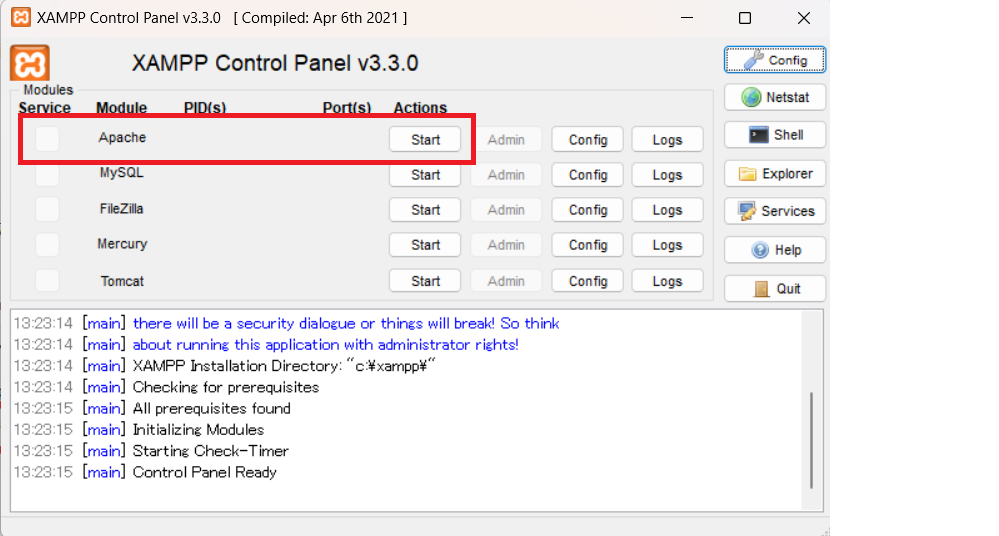Click the XAMPP logo icon in panel header
The height and width of the screenshot is (536, 999).
click(30, 63)
